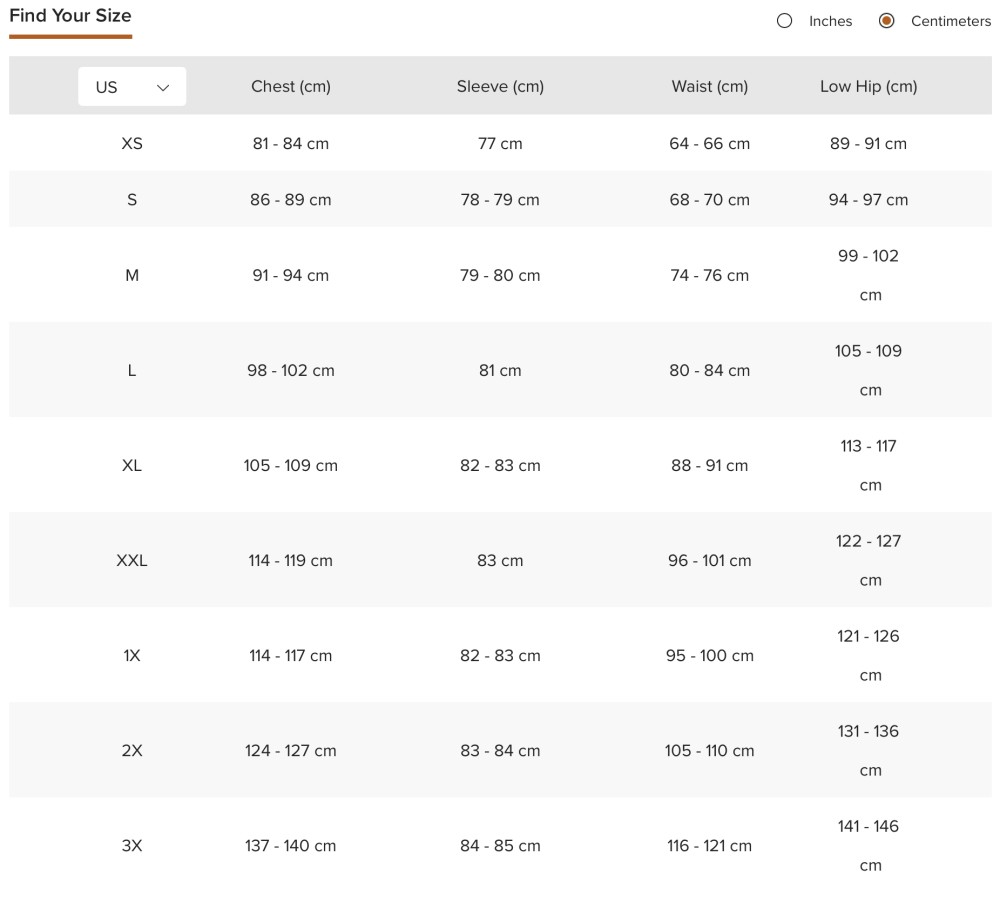Click the 78 - 79 cm sleeve value
This screenshot has width=1000, height=902.
500,200
